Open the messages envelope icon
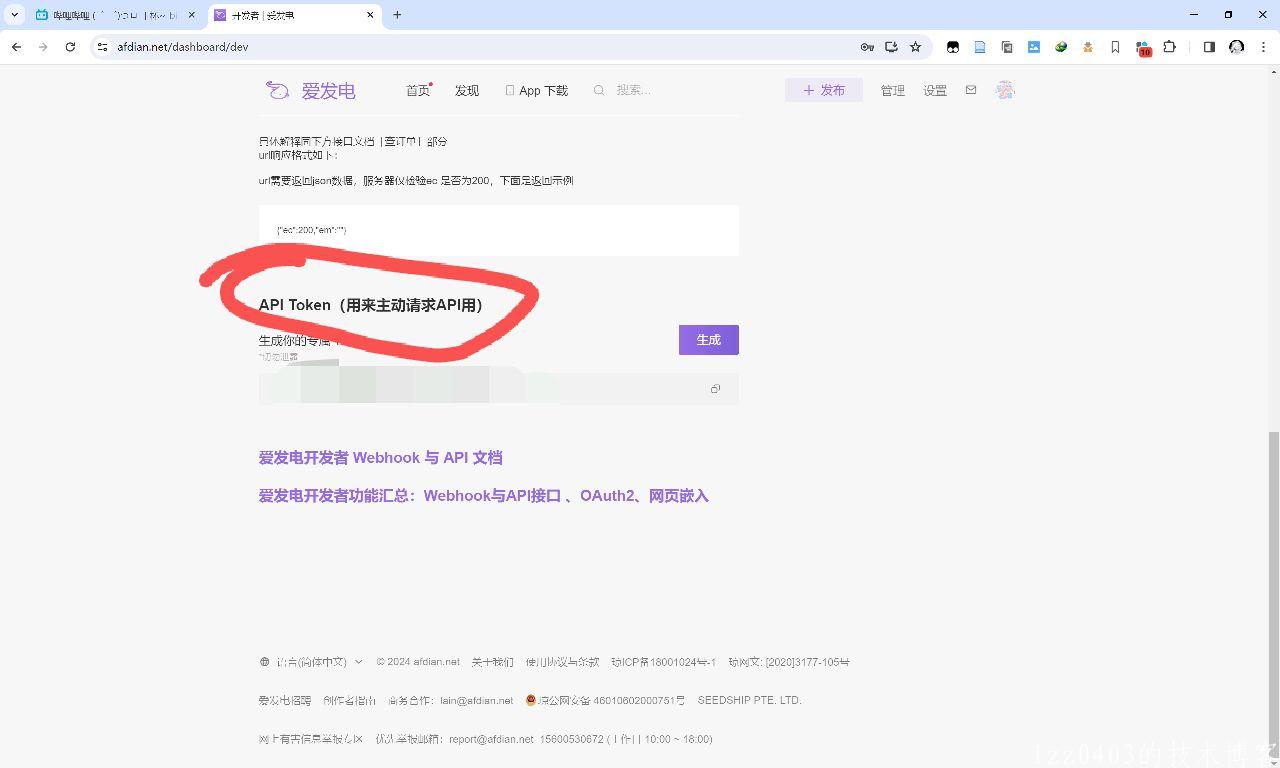The image size is (1280, 768). (x=971, y=90)
